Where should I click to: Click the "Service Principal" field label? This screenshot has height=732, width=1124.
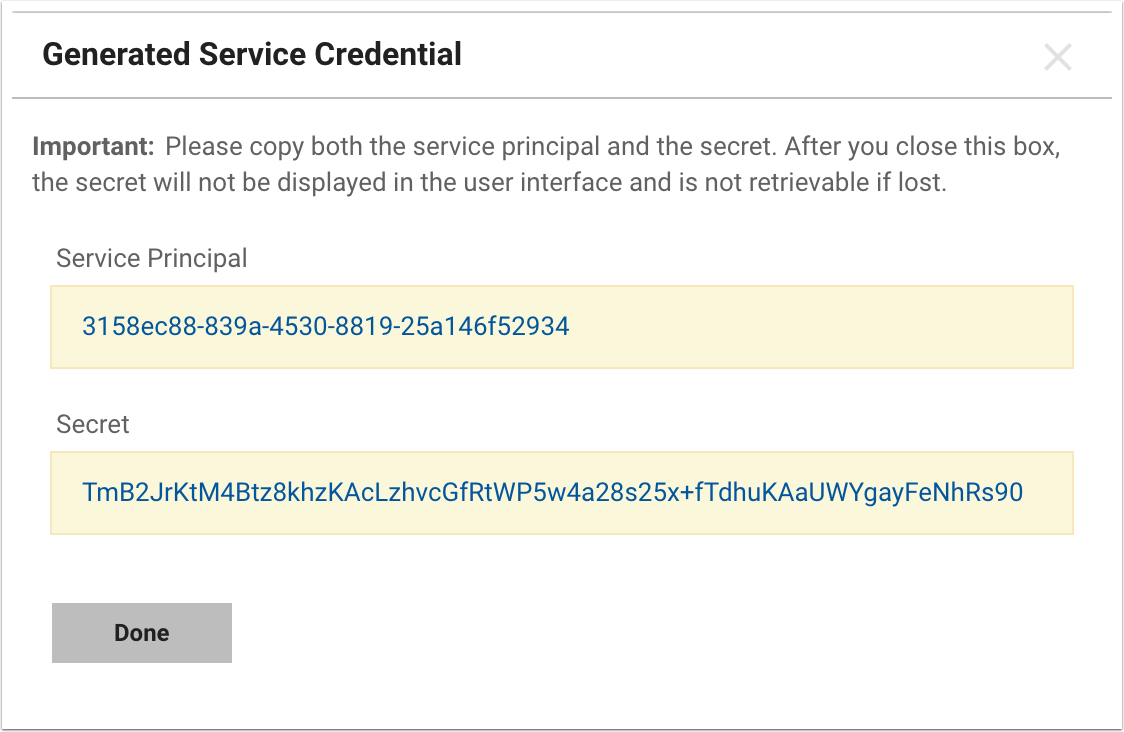(x=151, y=258)
